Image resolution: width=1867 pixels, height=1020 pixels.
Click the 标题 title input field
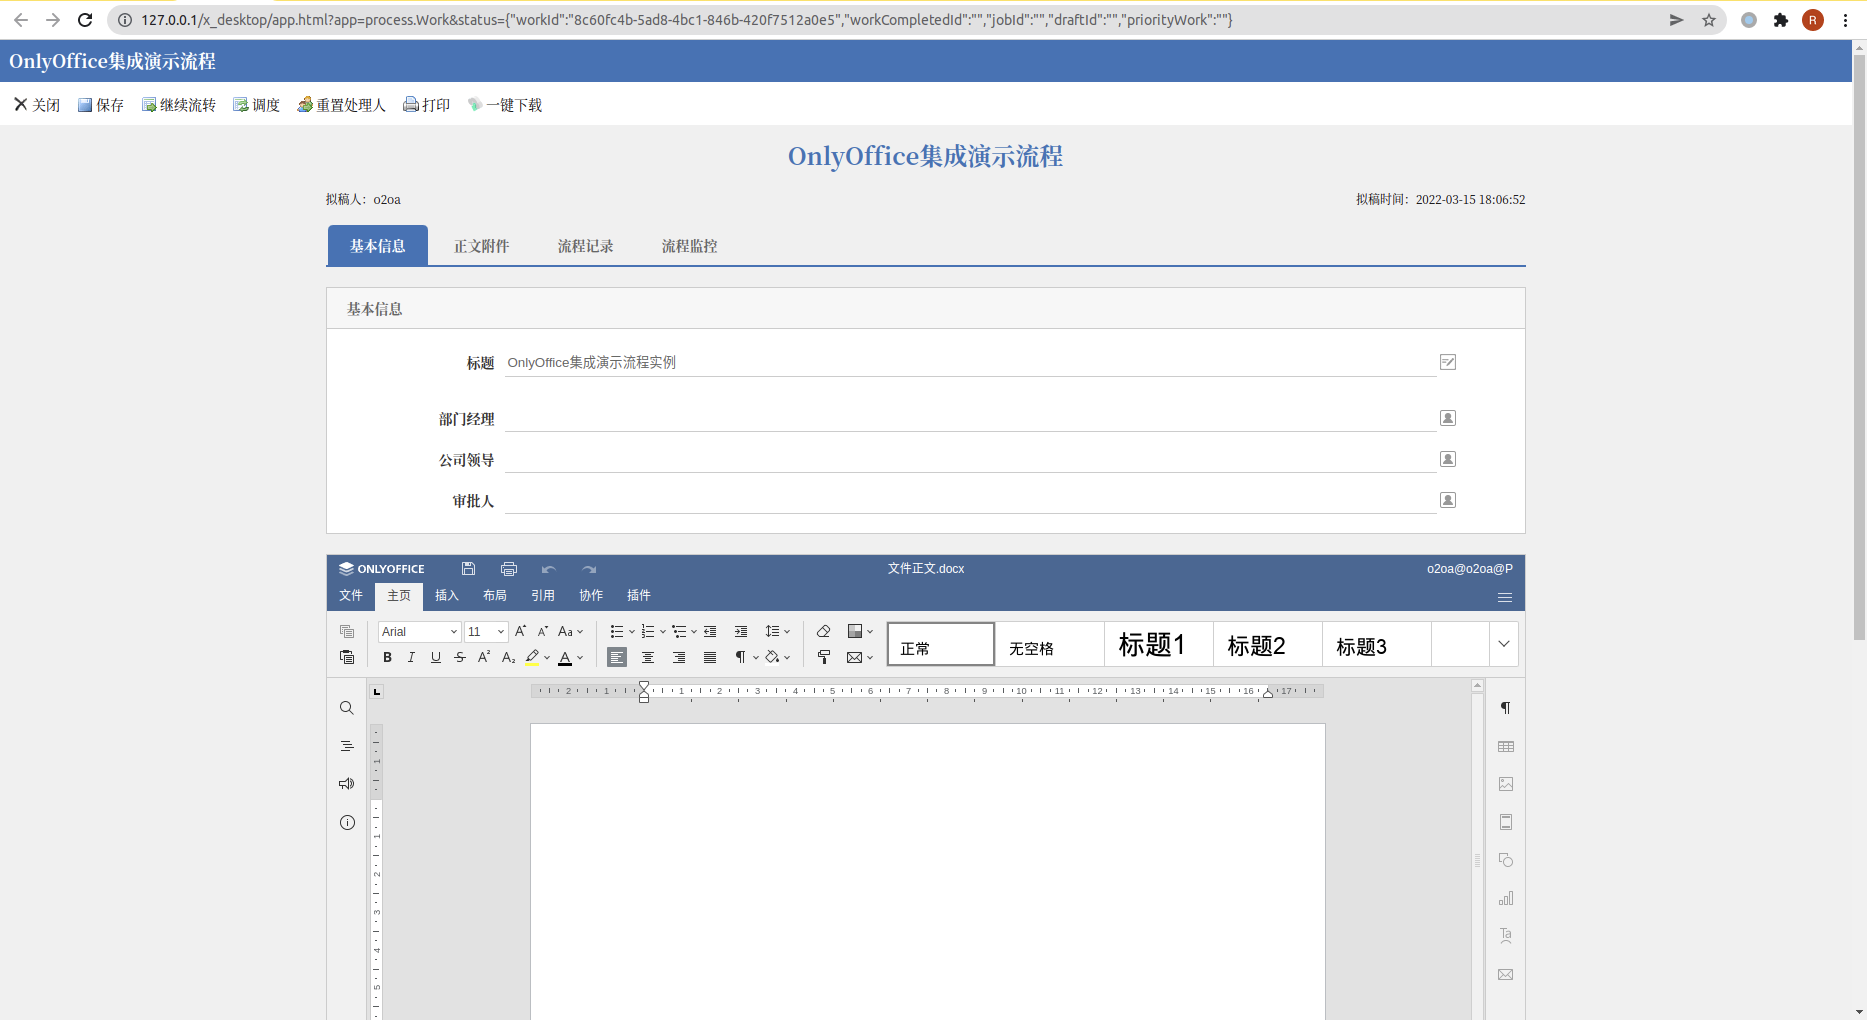coord(968,363)
